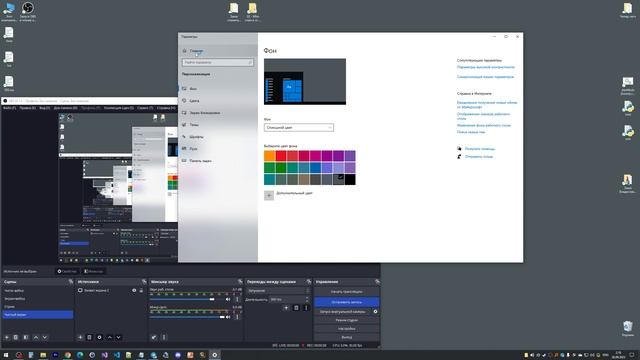Click the Главная home icon in Settings
The image size is (640, 360).
(x=184, y=51)
